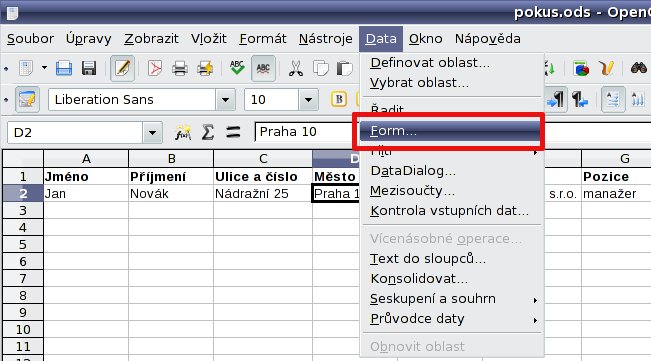Image resolution: width=651 pixels, height=361 pixels.
Task: Export directly as PDF icon
Action: [x=155, y=68]
